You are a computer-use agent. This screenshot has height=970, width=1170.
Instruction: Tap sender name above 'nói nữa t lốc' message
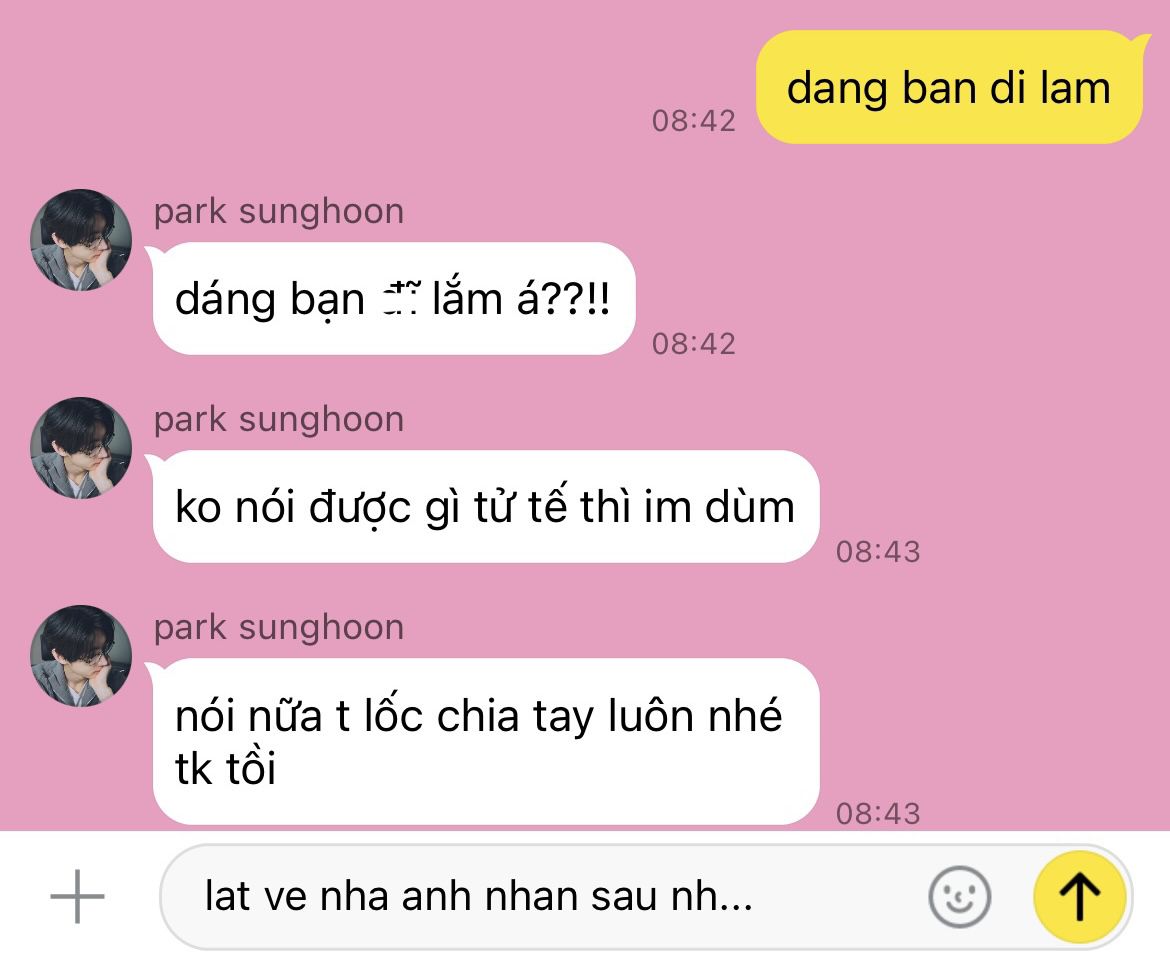[x=279, y=628]
